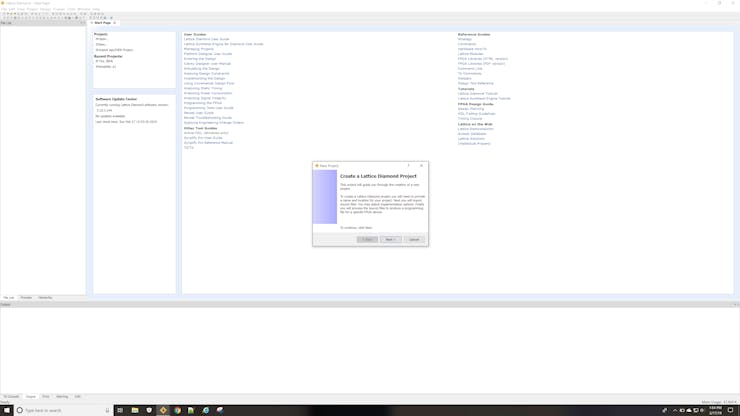The image size is (740, 416).
Task: Open Task View from taskbar
Action: [x=120, y=410]
